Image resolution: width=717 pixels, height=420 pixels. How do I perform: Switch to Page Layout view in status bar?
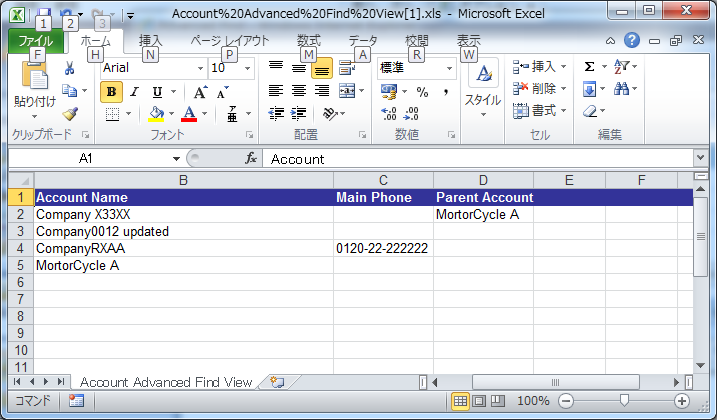click(479, 401)
